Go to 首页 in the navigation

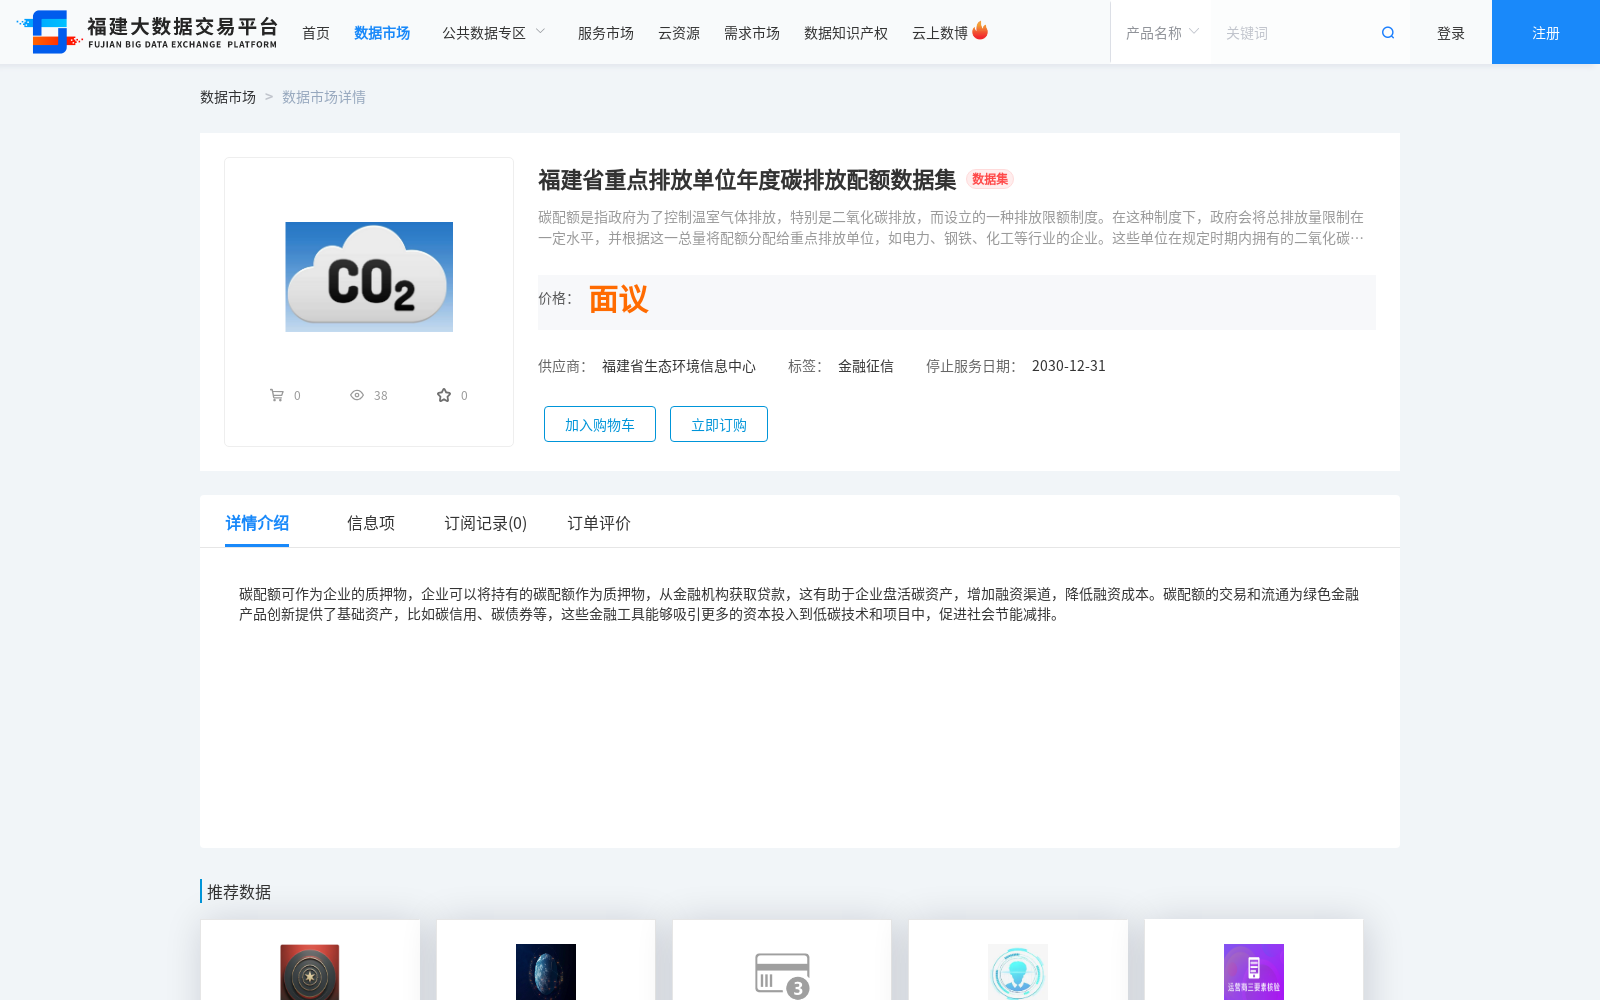pyautogui.click(x=316, y=33)
